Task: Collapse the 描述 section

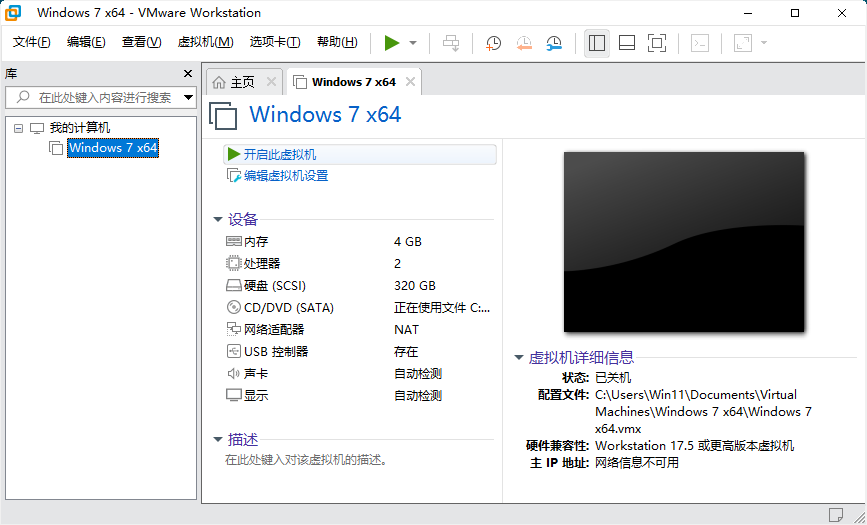Action: coord(218,440)
